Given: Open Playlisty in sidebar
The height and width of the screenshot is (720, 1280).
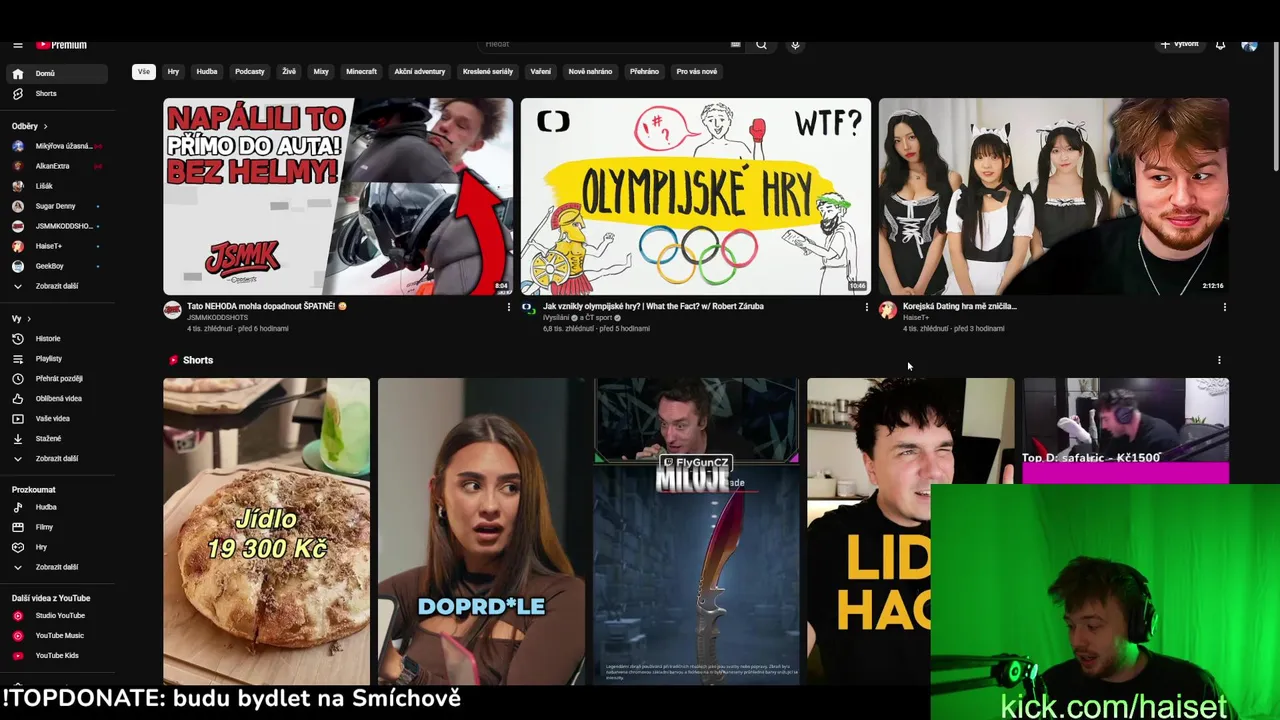Looking at the screenshot, I should point(56,358).
